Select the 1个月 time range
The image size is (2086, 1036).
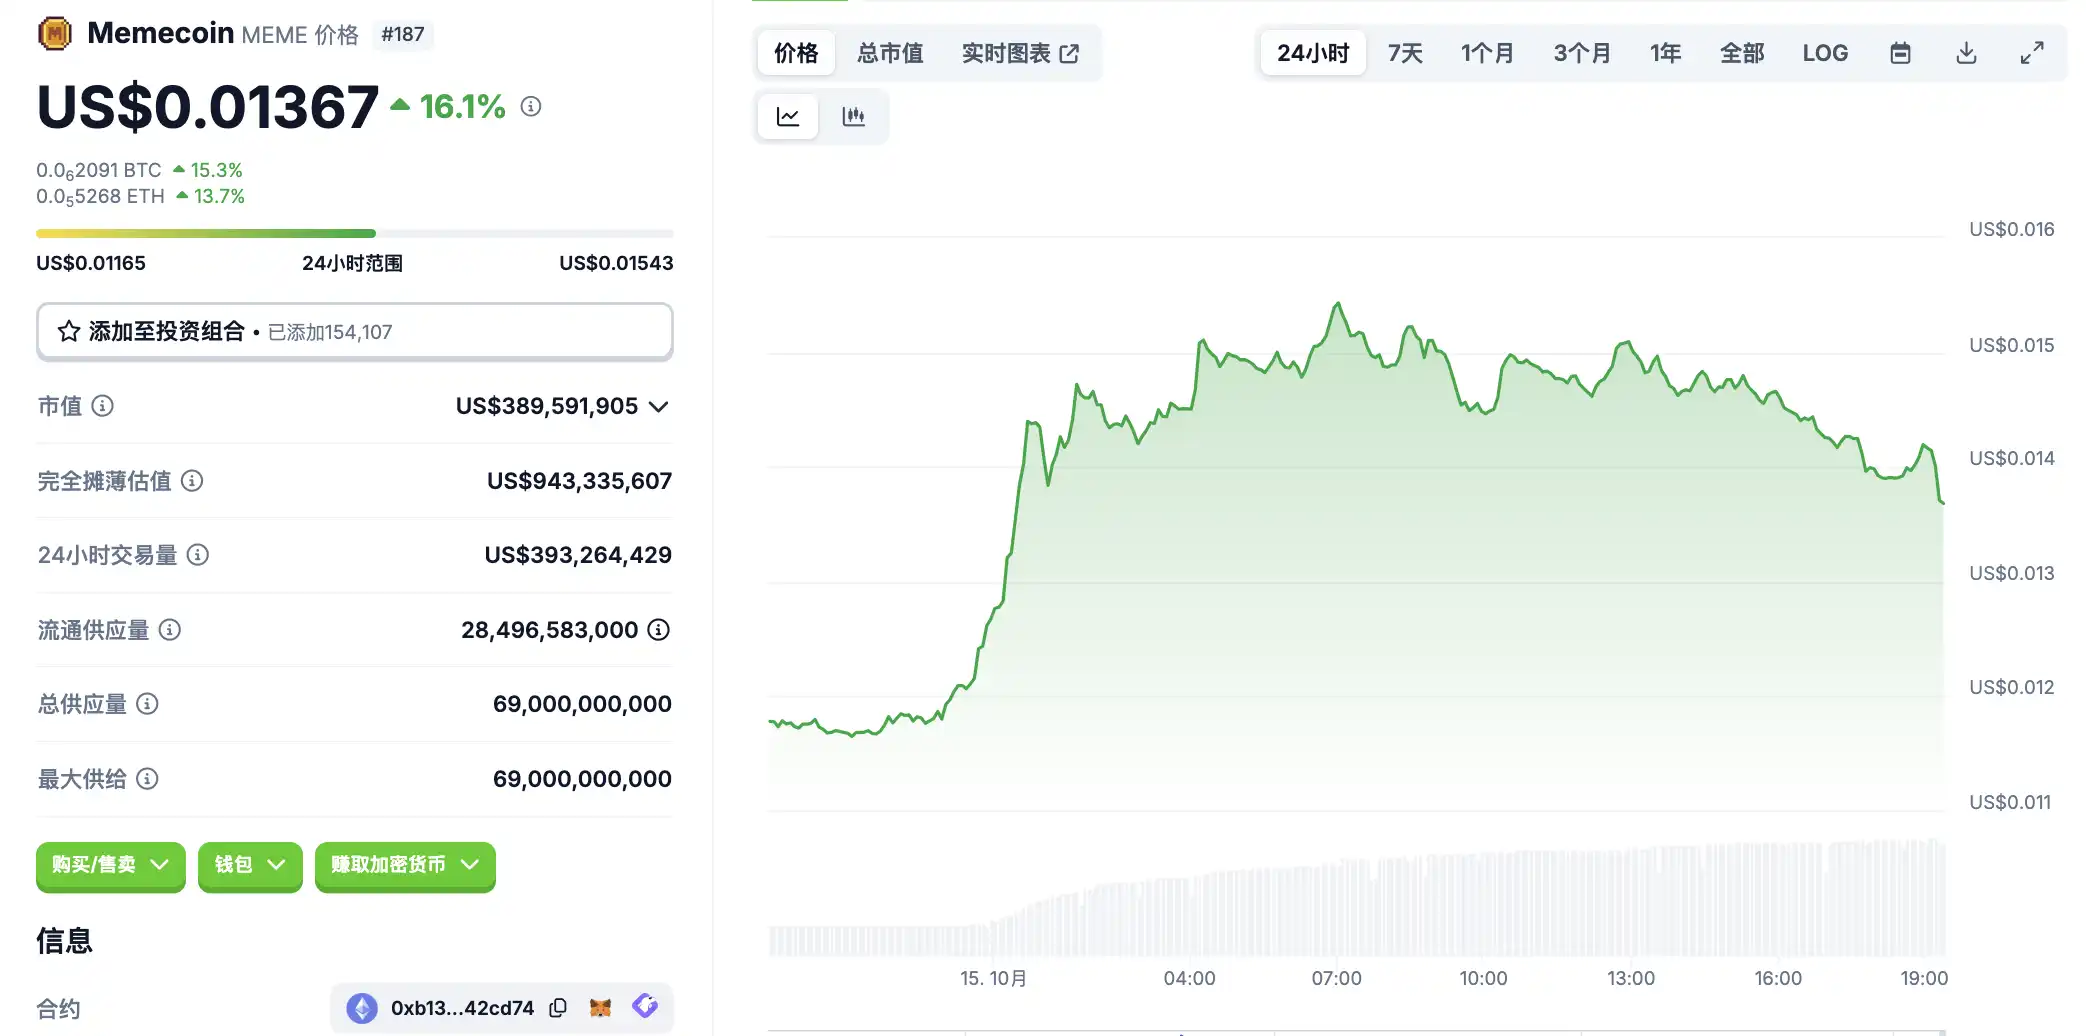coord(1487,53)
